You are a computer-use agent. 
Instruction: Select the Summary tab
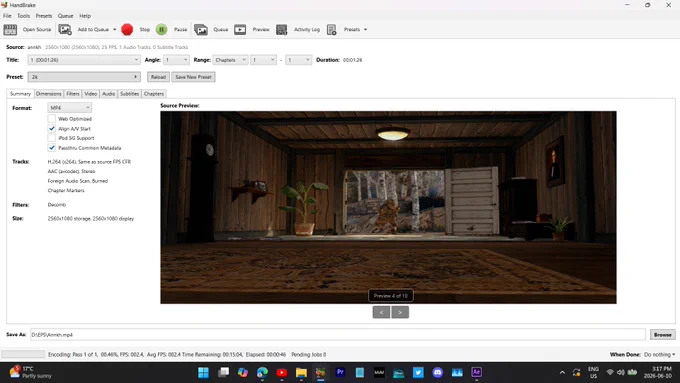coord(20,94)
